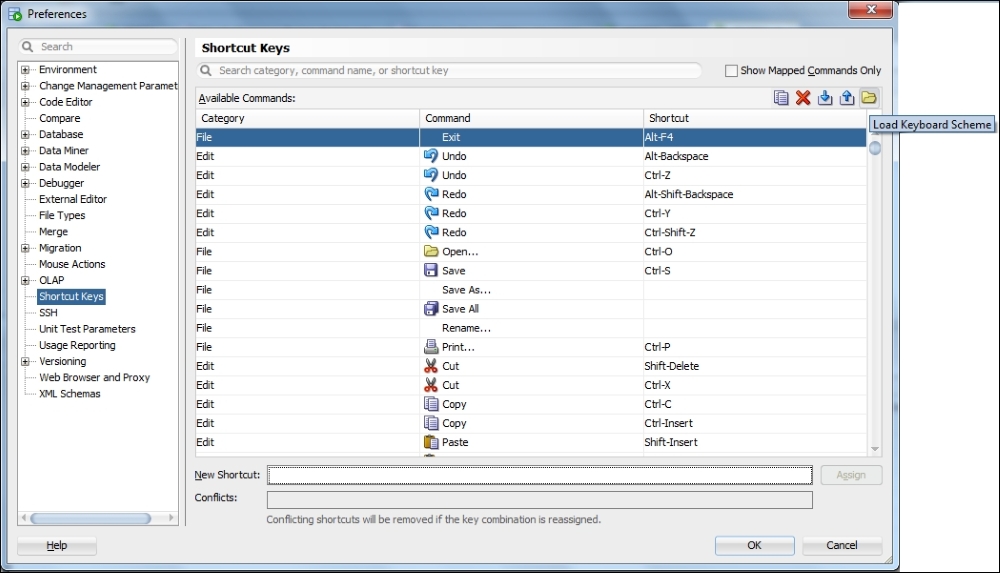Expand the Database tree node
The height and width of the screenshot is (573, 1000).
(25, 134)
